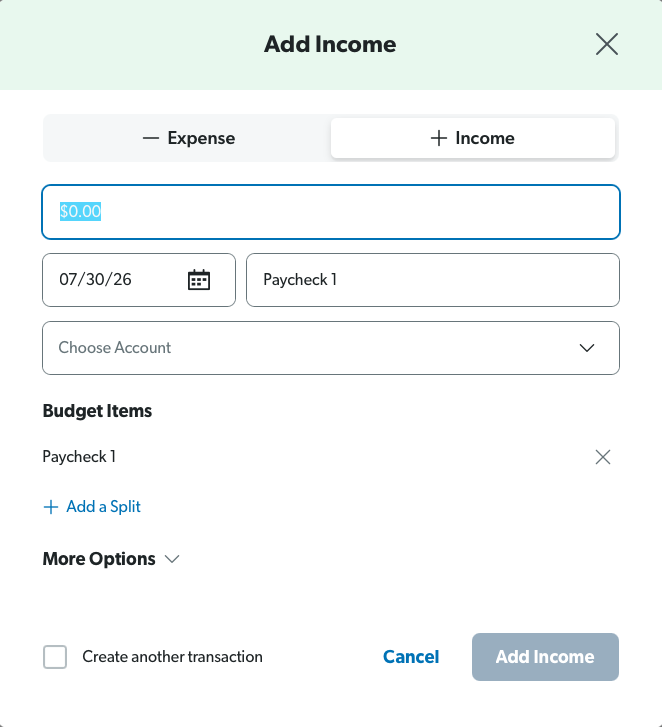The image size is (662, 727).
Task: Focus the $0.00 amount field
Action: 331,212
